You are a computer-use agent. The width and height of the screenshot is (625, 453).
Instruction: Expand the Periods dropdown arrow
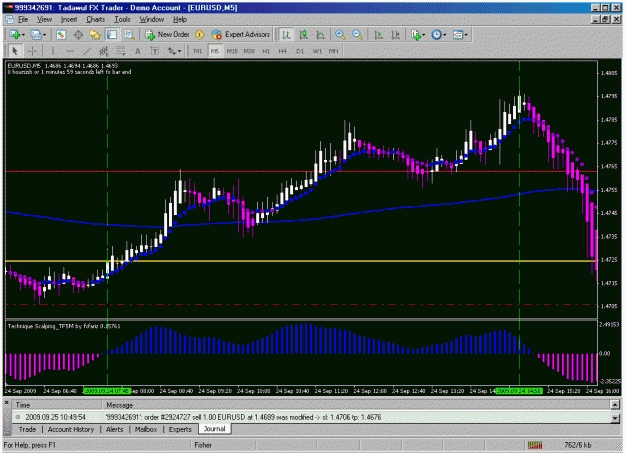tap(444, 35)
